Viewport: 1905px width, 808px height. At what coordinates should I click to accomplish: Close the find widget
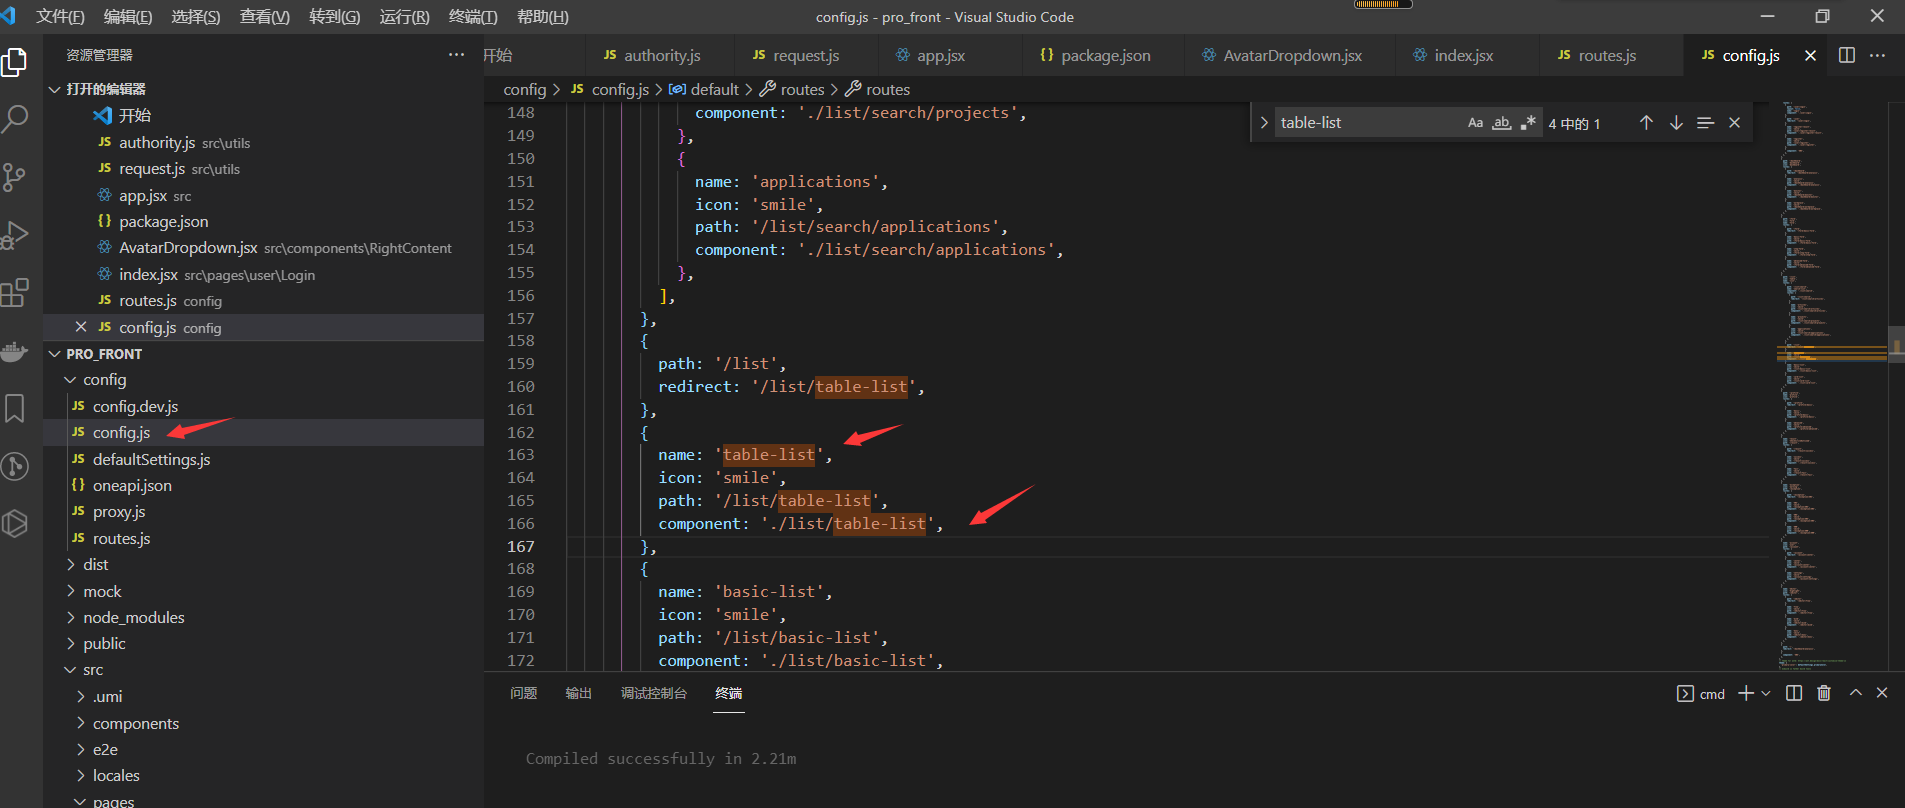pos(1735,123)
